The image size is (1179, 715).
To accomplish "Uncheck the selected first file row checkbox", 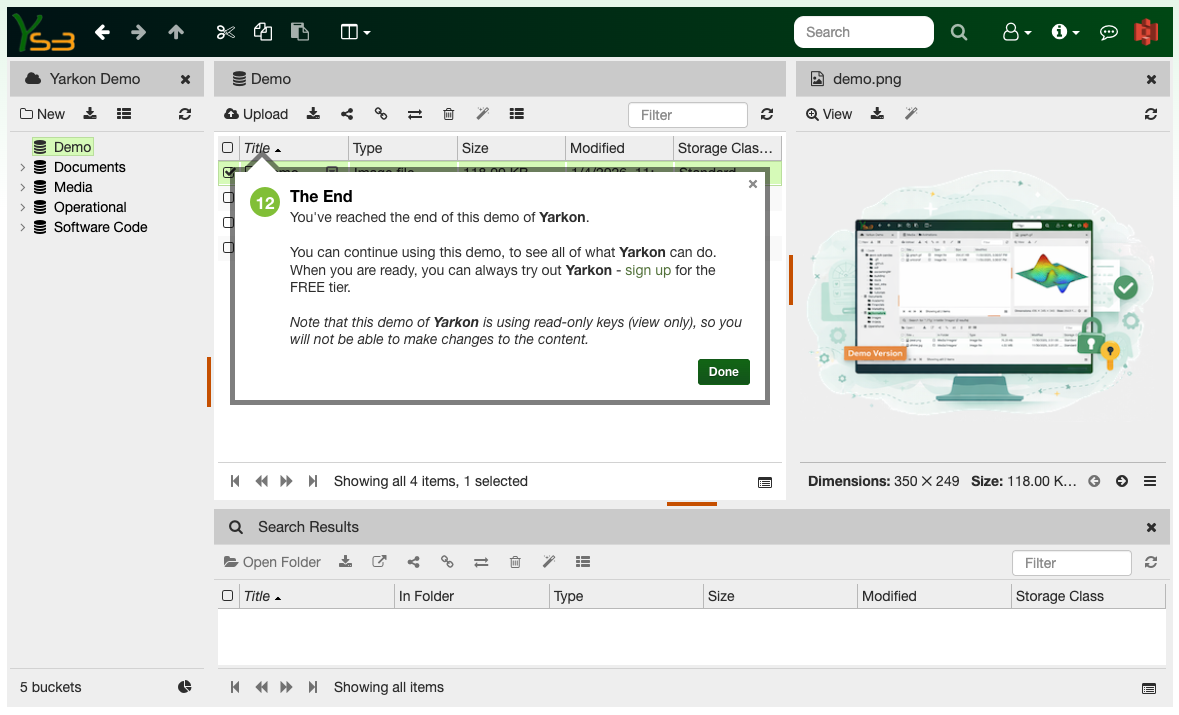I will click(x=227, y=173).
